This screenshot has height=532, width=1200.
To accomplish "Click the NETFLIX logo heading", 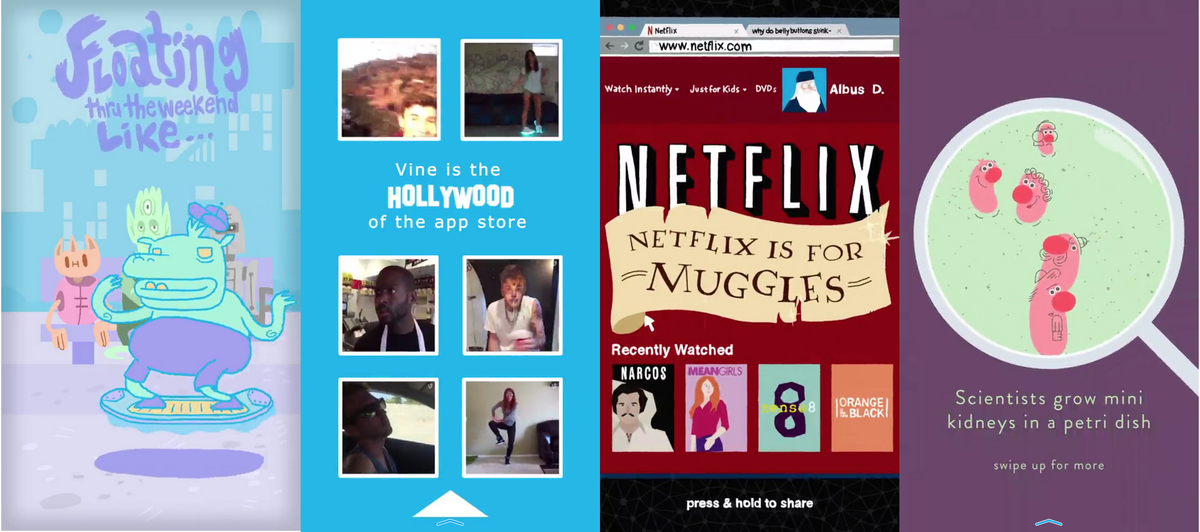I will click(750, 183).
